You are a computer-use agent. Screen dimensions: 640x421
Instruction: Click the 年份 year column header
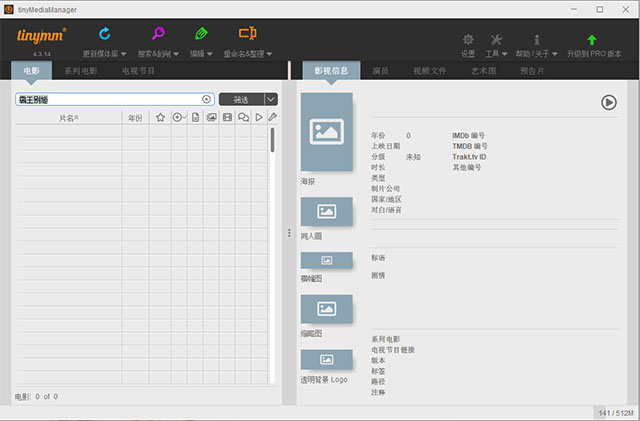pos(135,118)
